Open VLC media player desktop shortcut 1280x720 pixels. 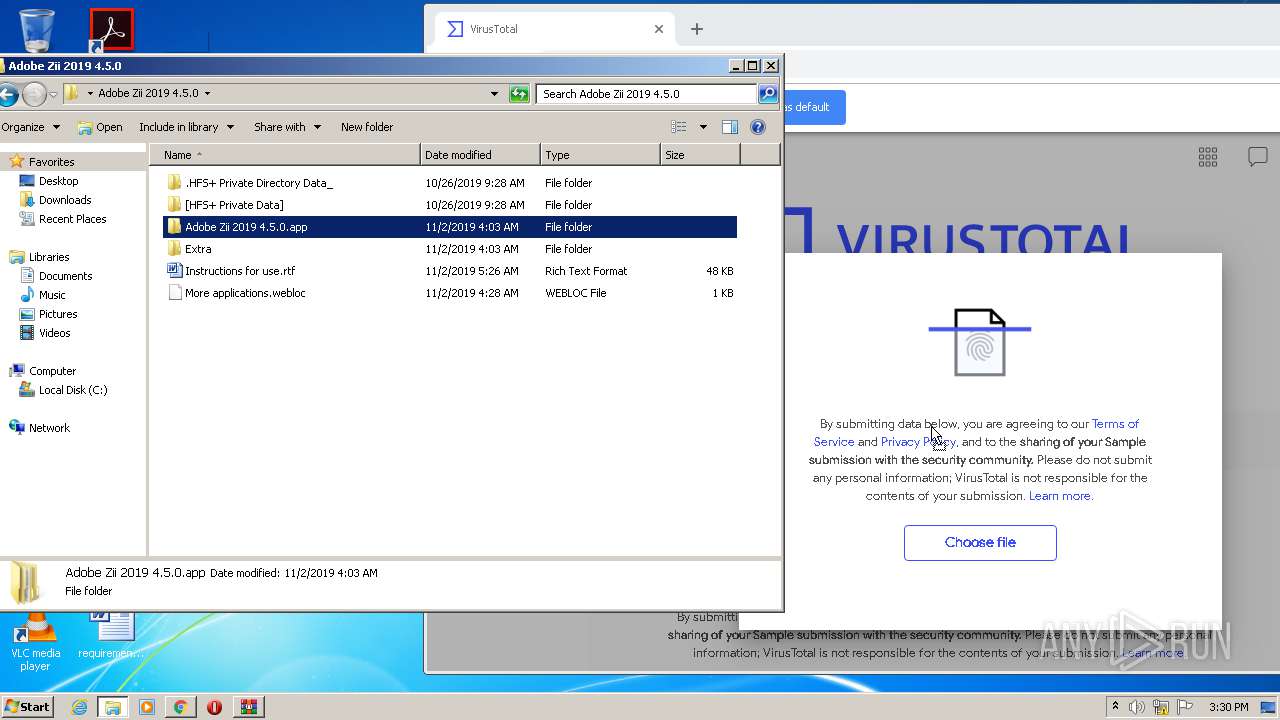pyautogui.click(x=35, y=643)
